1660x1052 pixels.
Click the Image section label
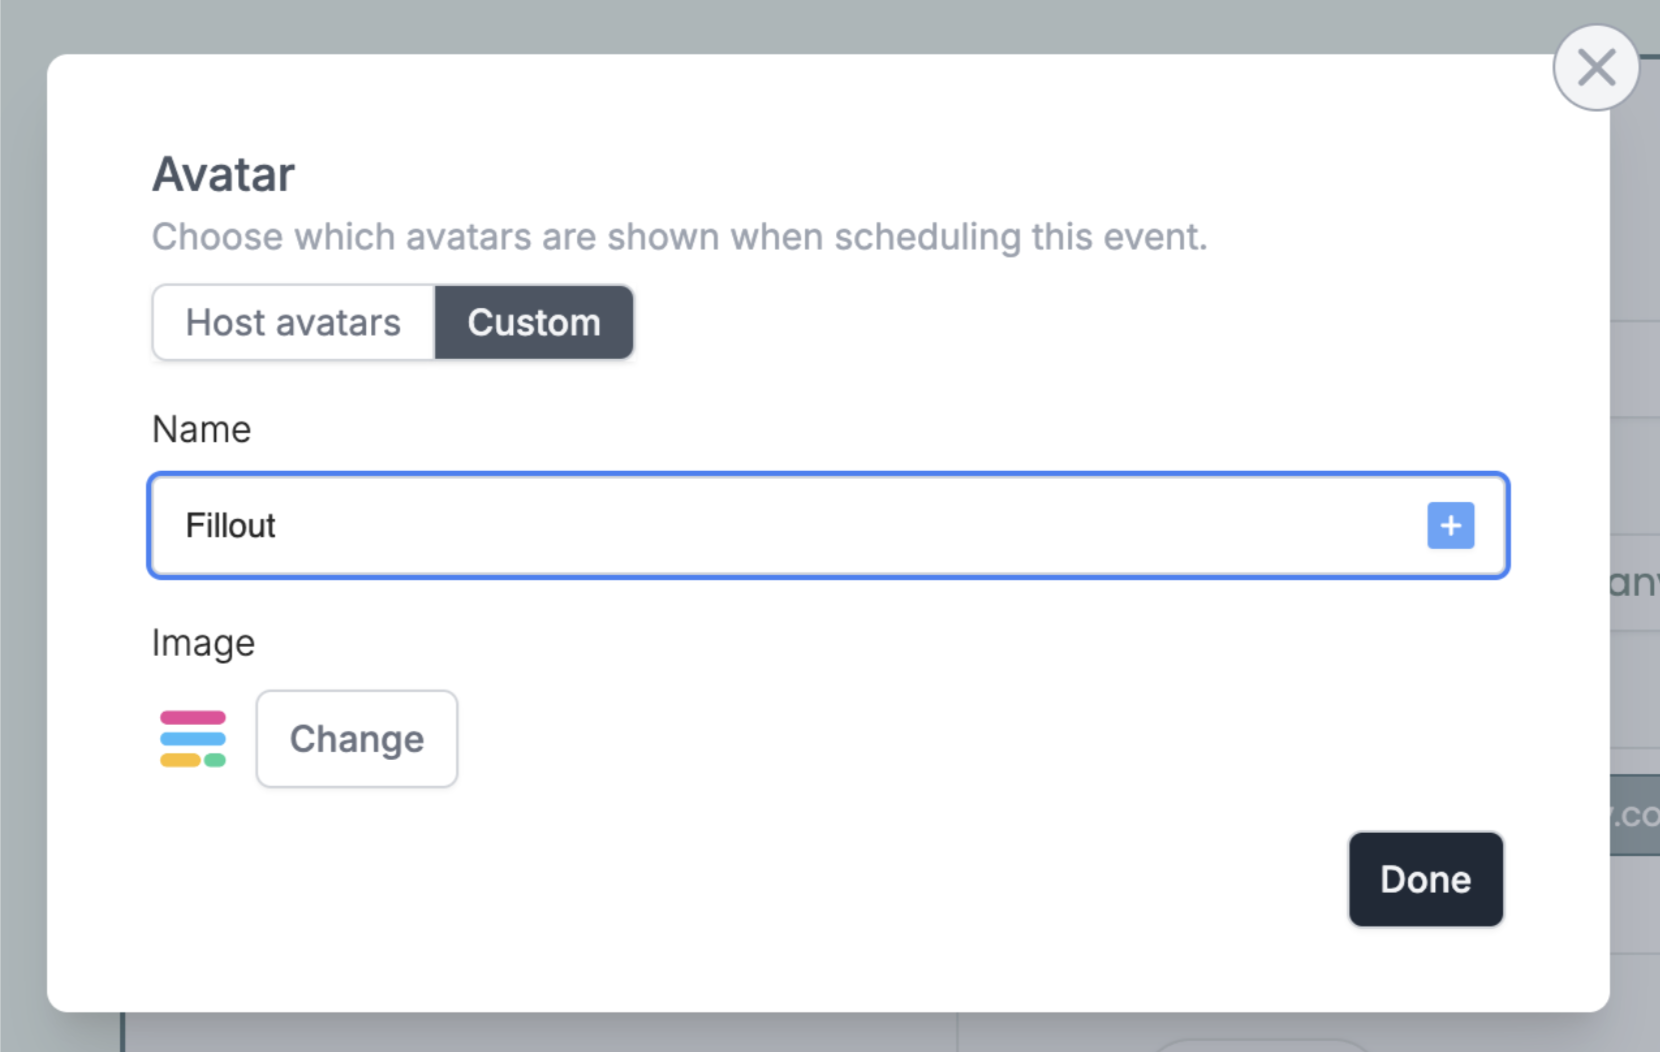[203, 643]
